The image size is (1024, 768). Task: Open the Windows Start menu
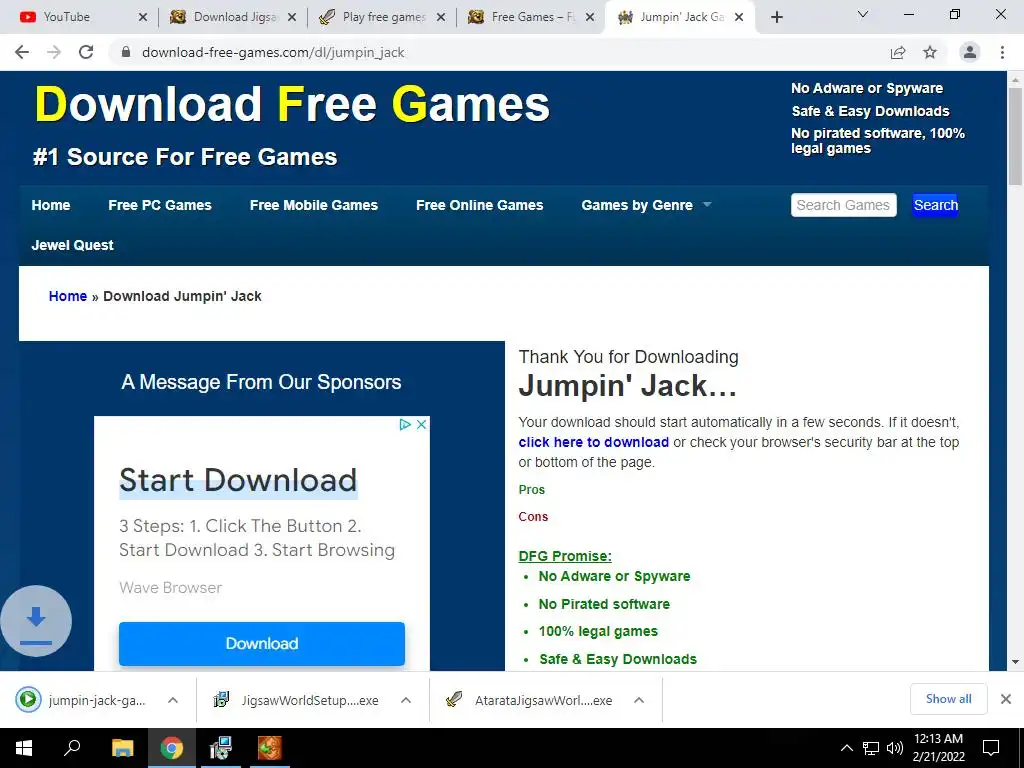point(24,748)
